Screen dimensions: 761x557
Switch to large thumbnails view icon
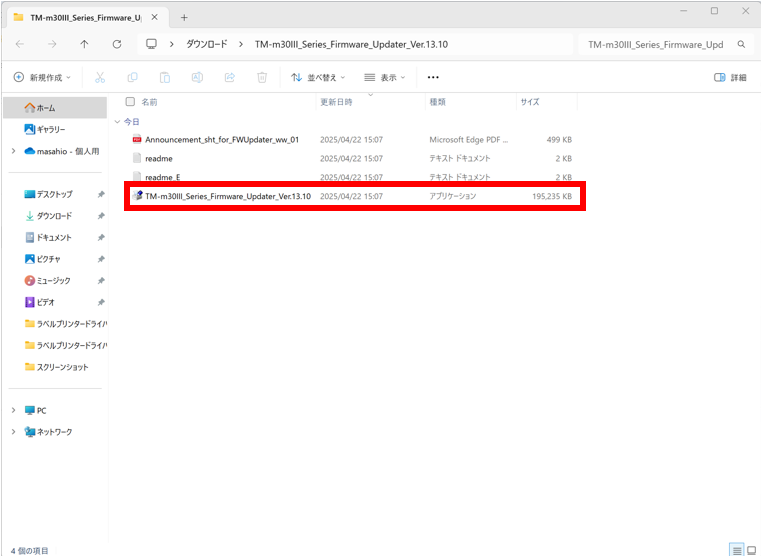752,550
